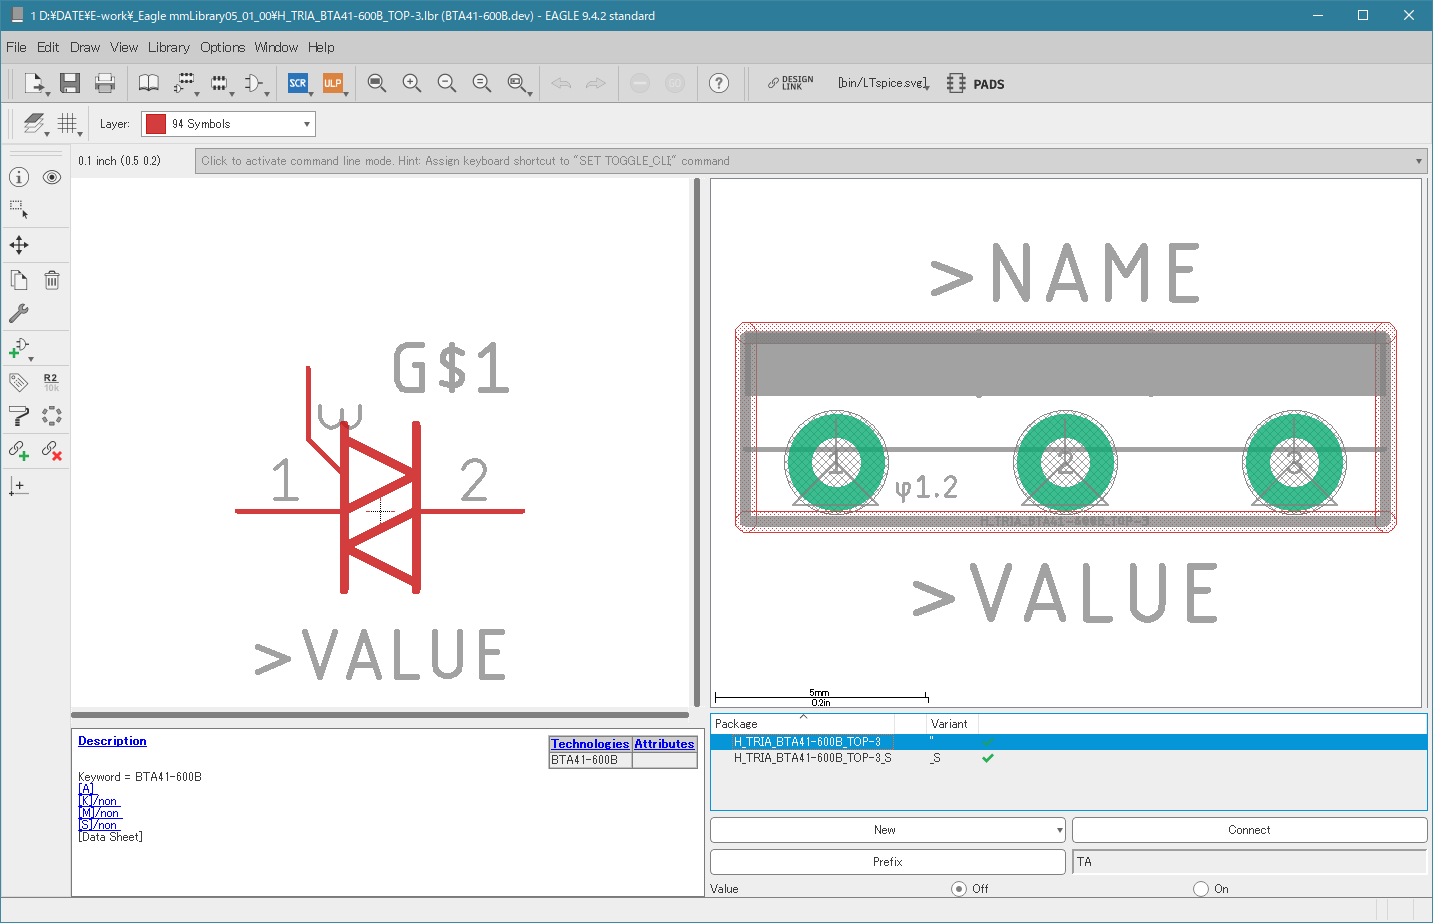Select the Show eye tool
Image resolution: width=1433 pixels, height=923 pixels.
(52, 177)
